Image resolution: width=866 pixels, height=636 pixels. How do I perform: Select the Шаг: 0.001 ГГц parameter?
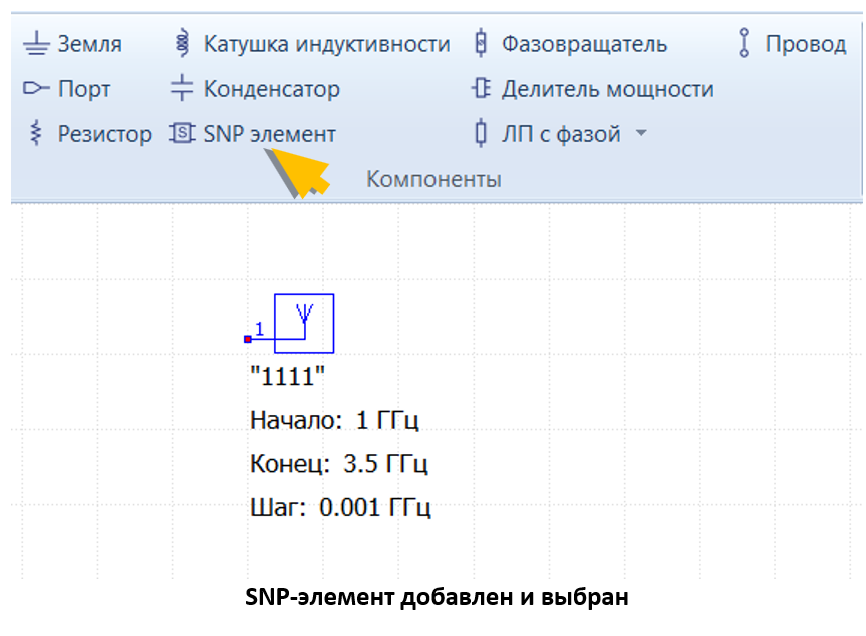point(339,508)
